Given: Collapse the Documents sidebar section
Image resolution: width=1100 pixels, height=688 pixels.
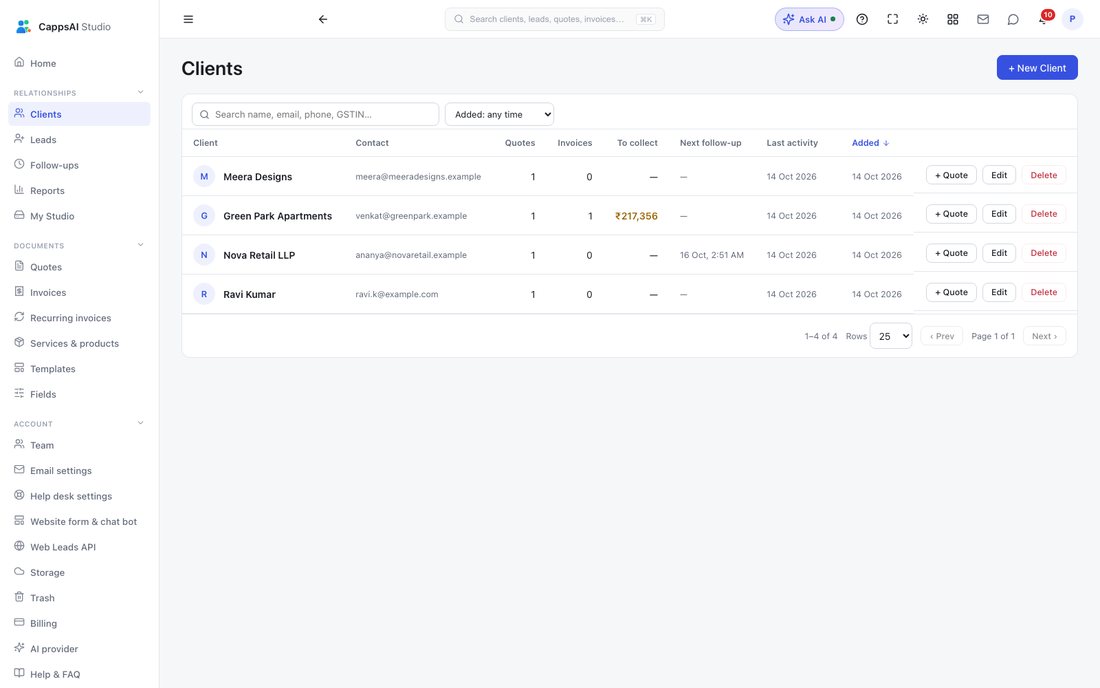Looking at the screenshot, I should (140, 245).
